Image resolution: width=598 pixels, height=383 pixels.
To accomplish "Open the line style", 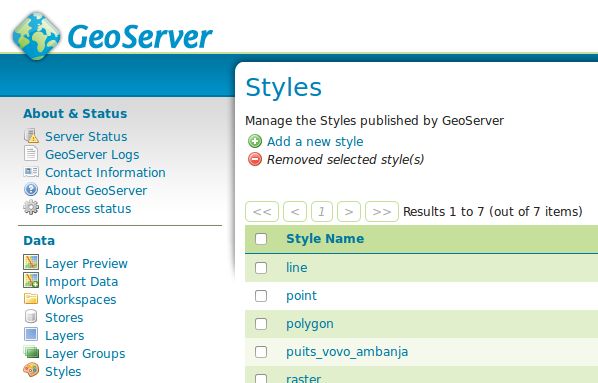I will click(x=297, y=267).
